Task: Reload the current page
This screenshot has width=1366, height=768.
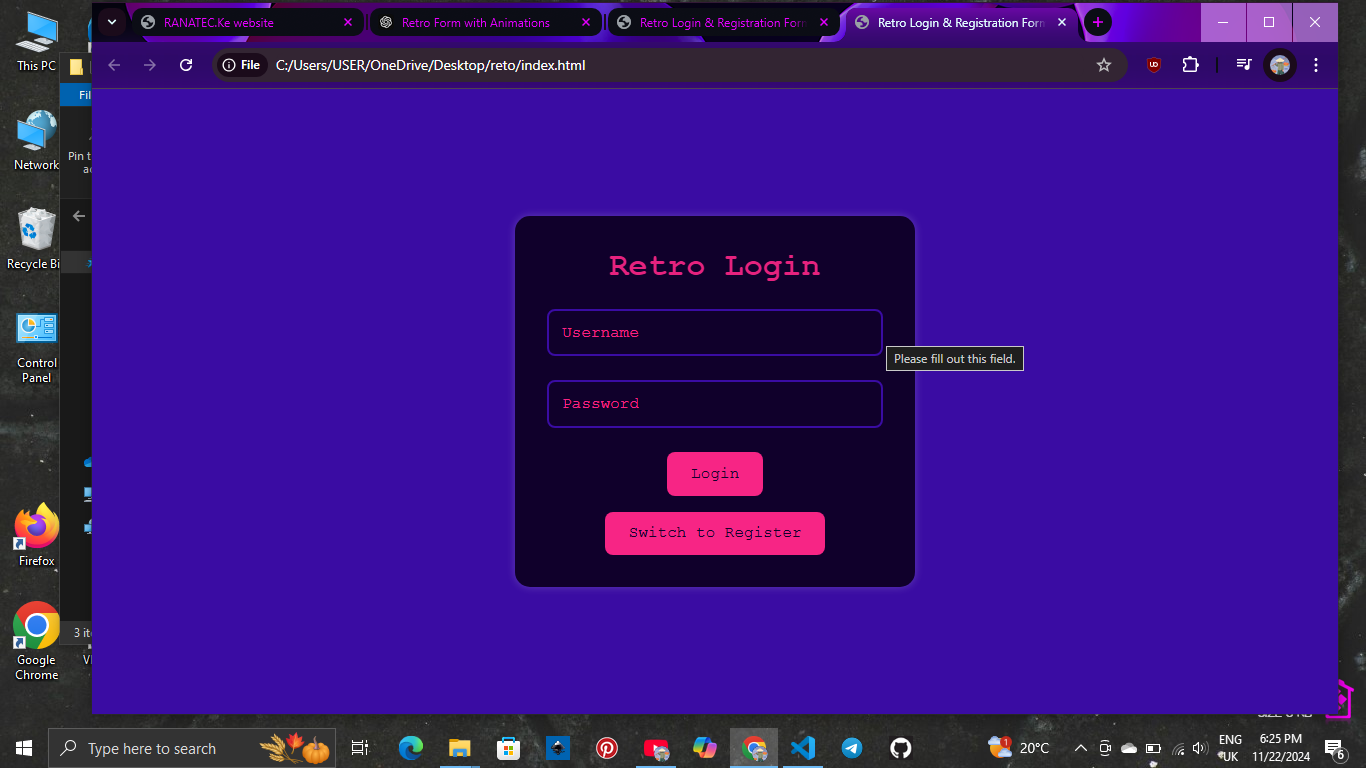Action: 186,65
